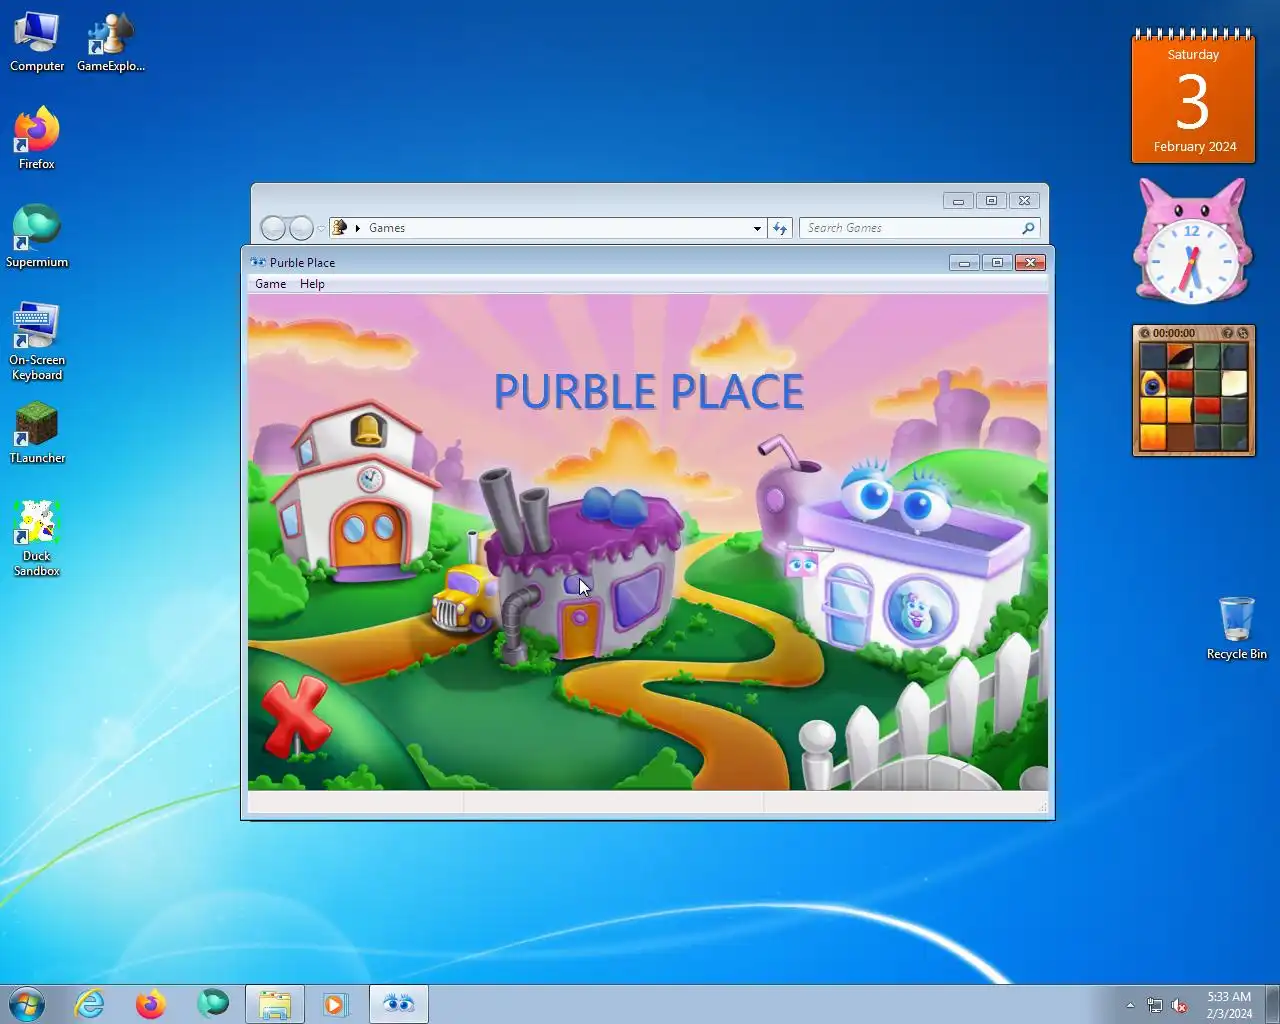Click the Show desktop strip

(x=1273, y=1004)
